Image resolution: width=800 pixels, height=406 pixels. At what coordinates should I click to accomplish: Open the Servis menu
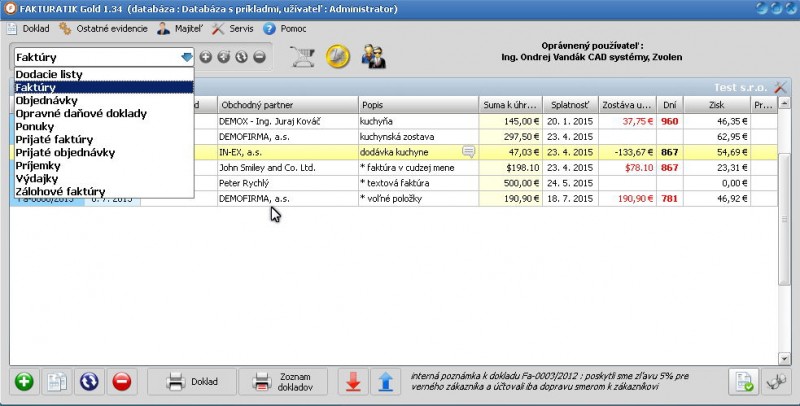coord(233,29)
